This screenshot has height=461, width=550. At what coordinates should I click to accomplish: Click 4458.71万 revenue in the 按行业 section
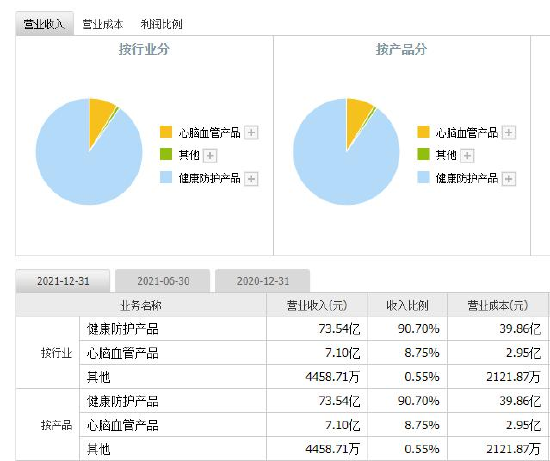coord(333,377)
